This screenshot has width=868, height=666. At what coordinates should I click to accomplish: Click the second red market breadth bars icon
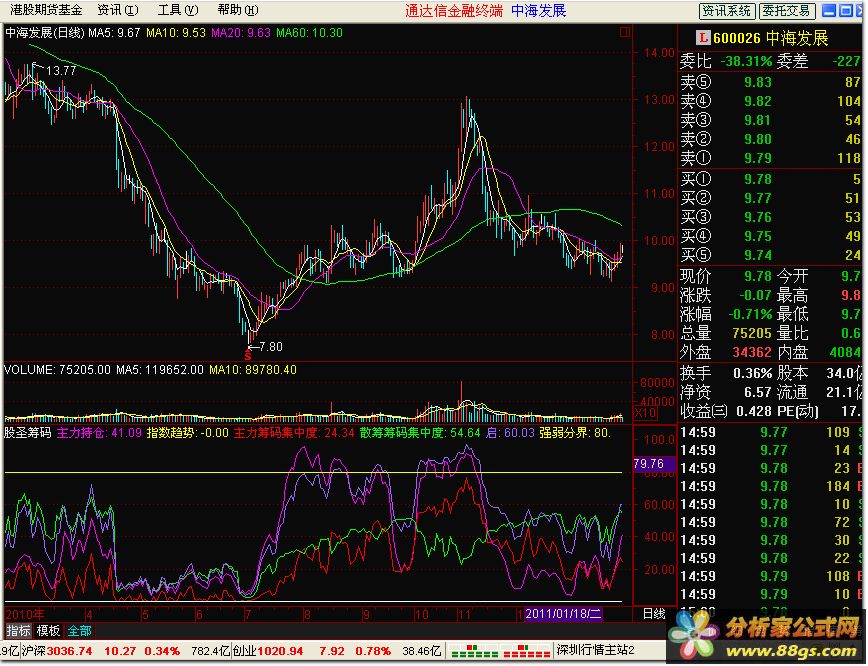pos(525,650)
